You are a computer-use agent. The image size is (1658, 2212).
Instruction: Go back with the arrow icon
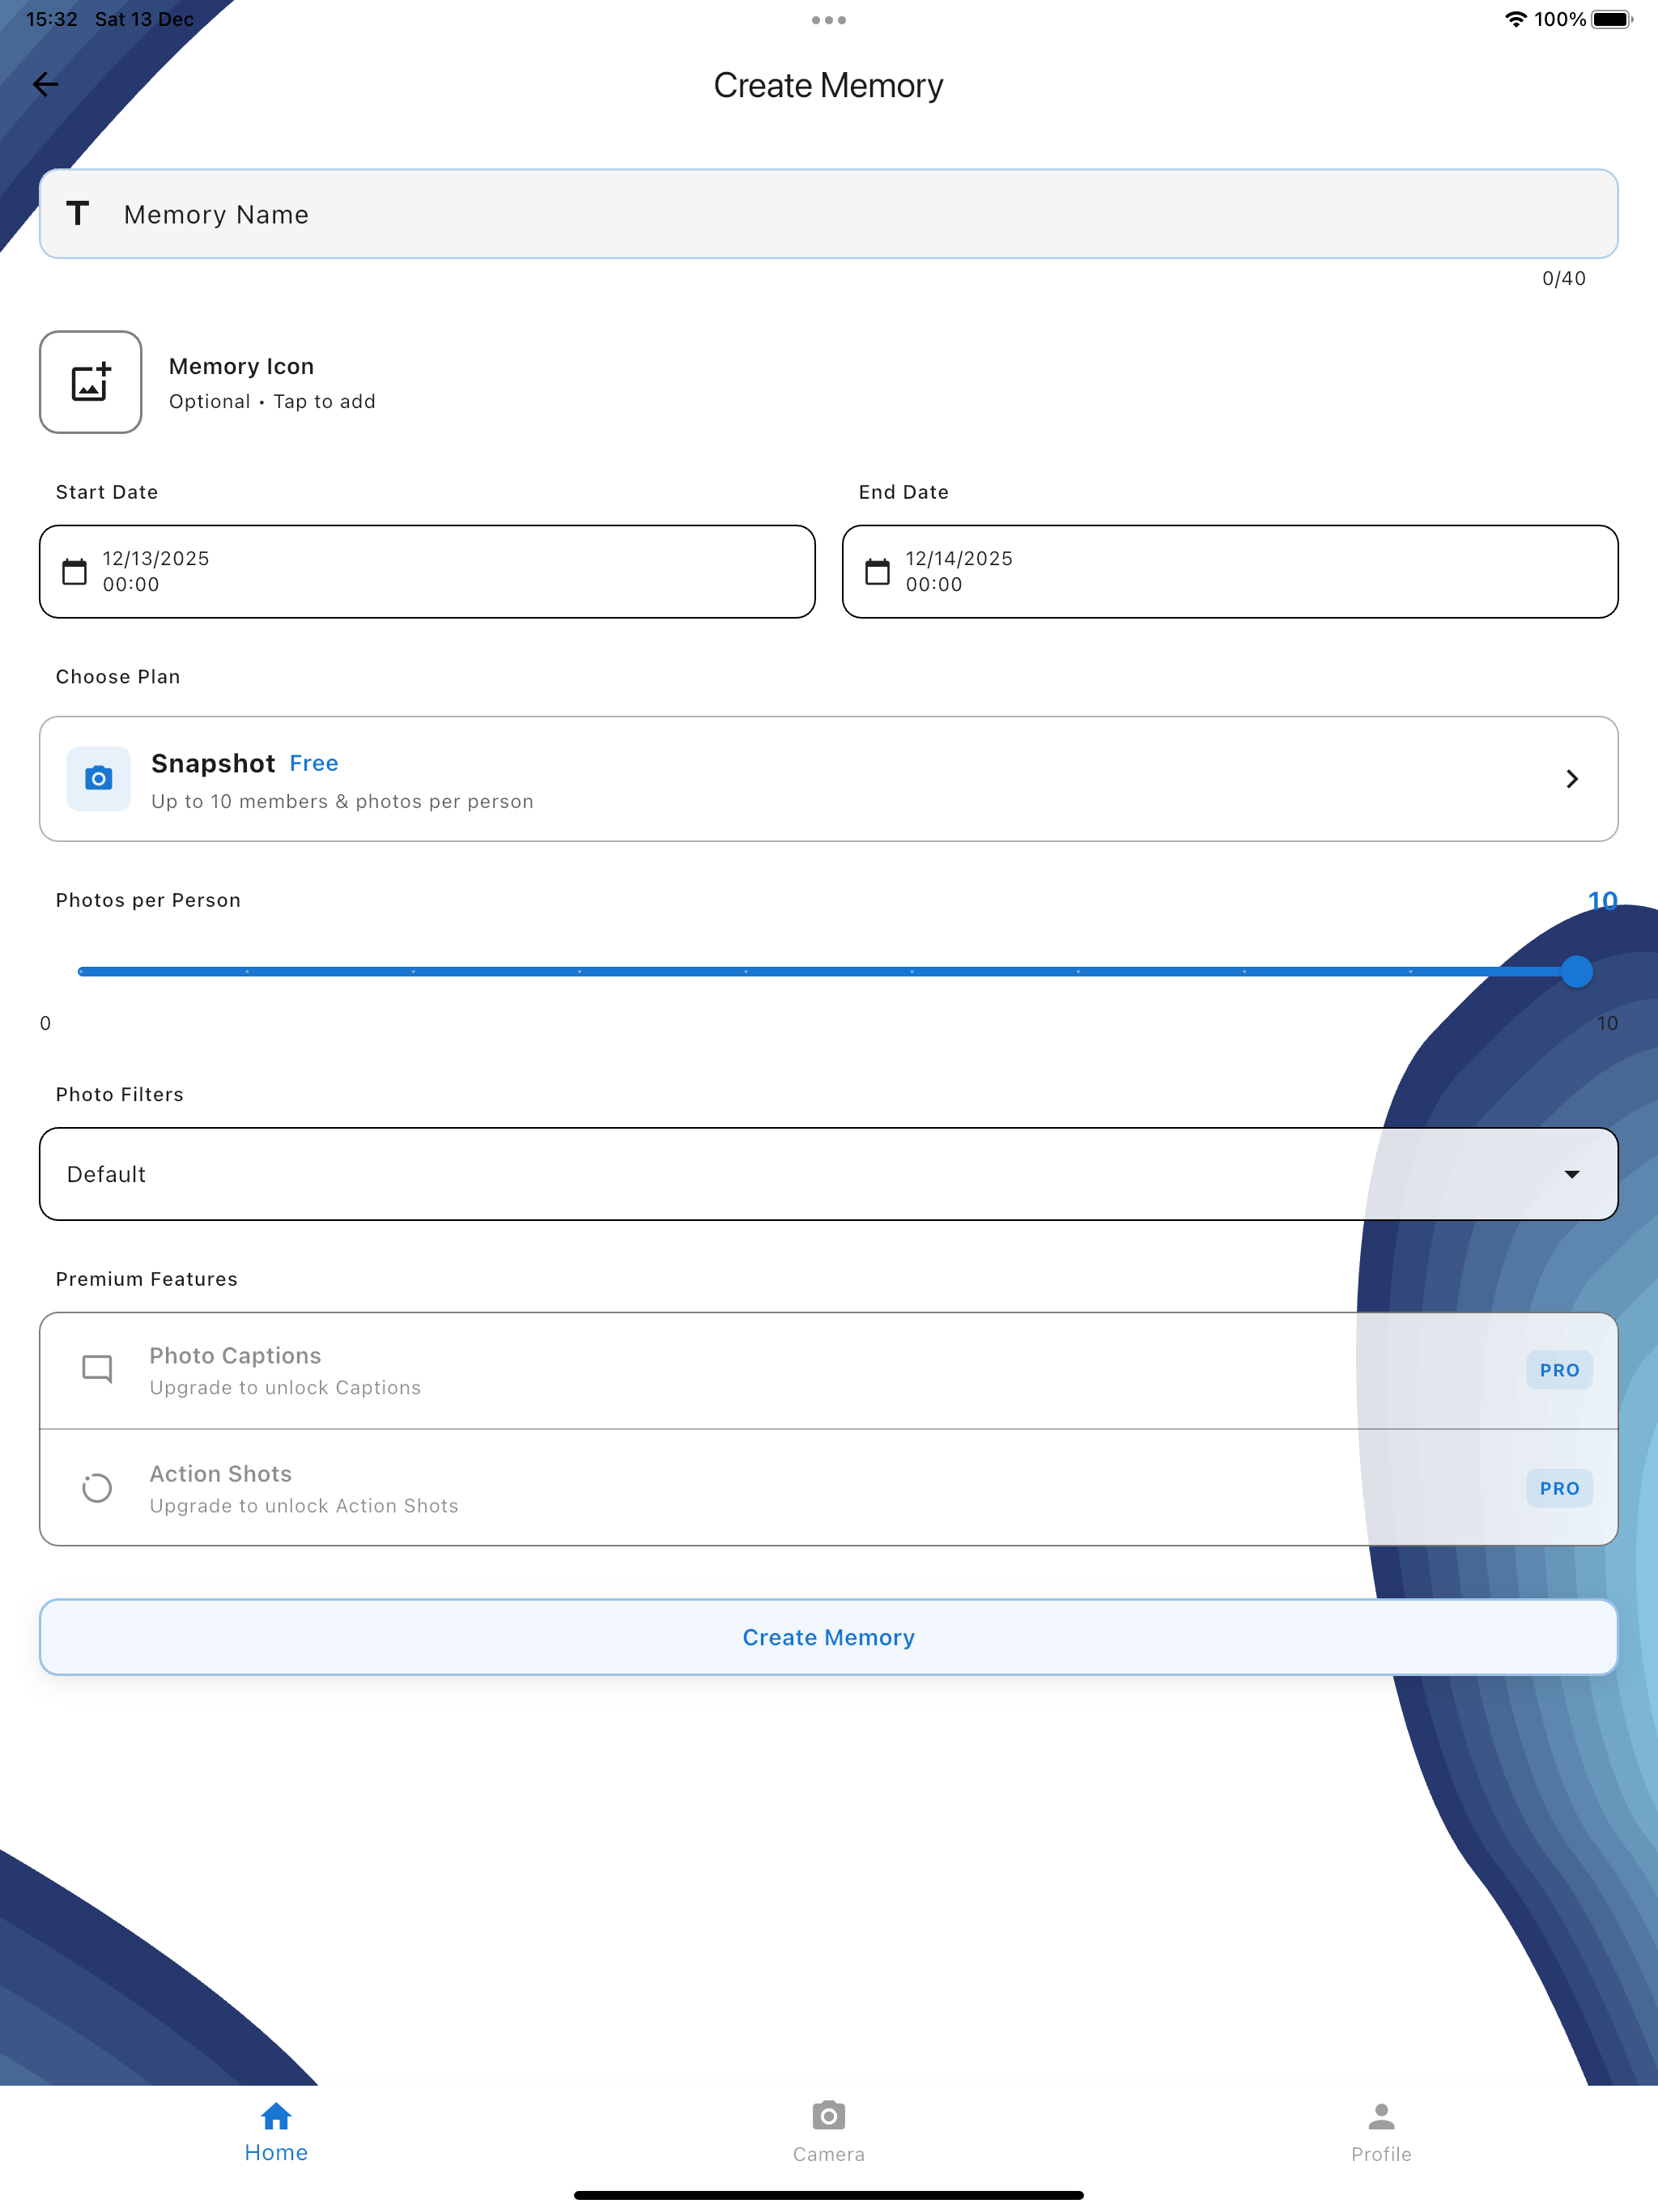pos(46,85)
